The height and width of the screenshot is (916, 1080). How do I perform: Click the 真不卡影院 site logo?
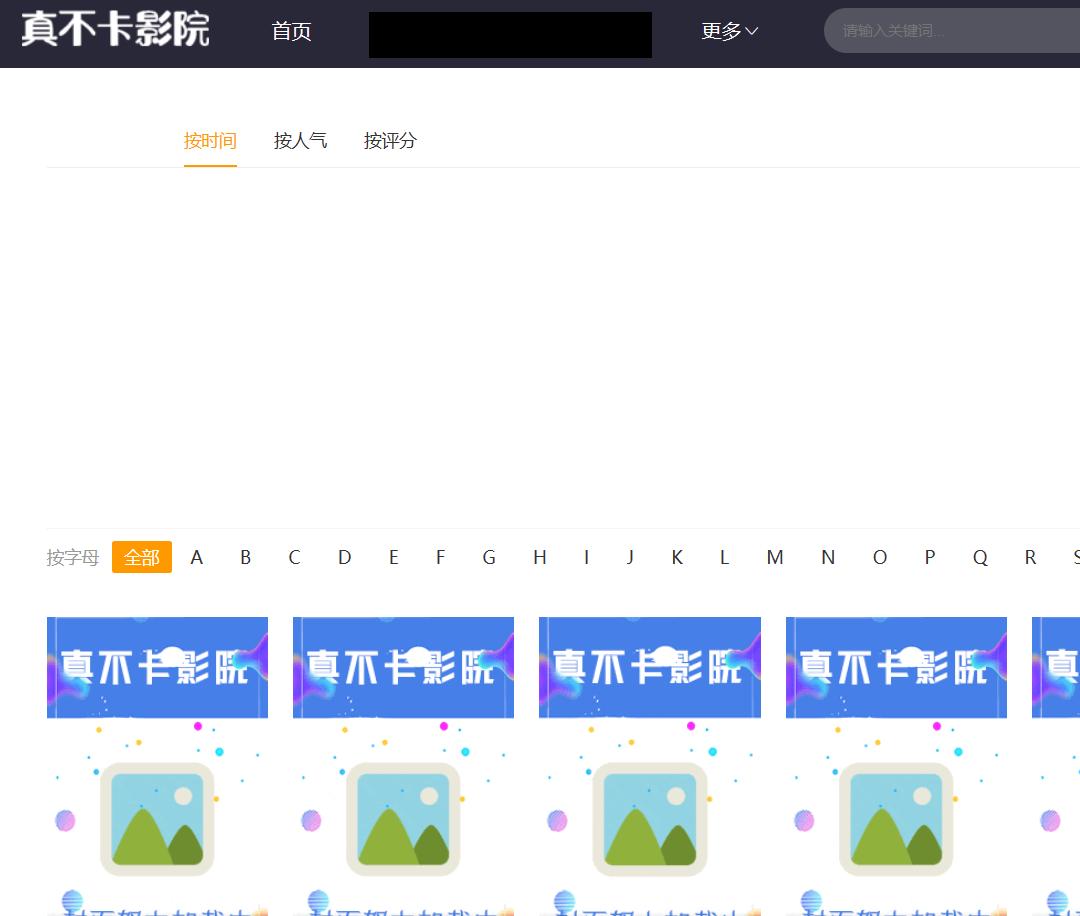(114, 30)
